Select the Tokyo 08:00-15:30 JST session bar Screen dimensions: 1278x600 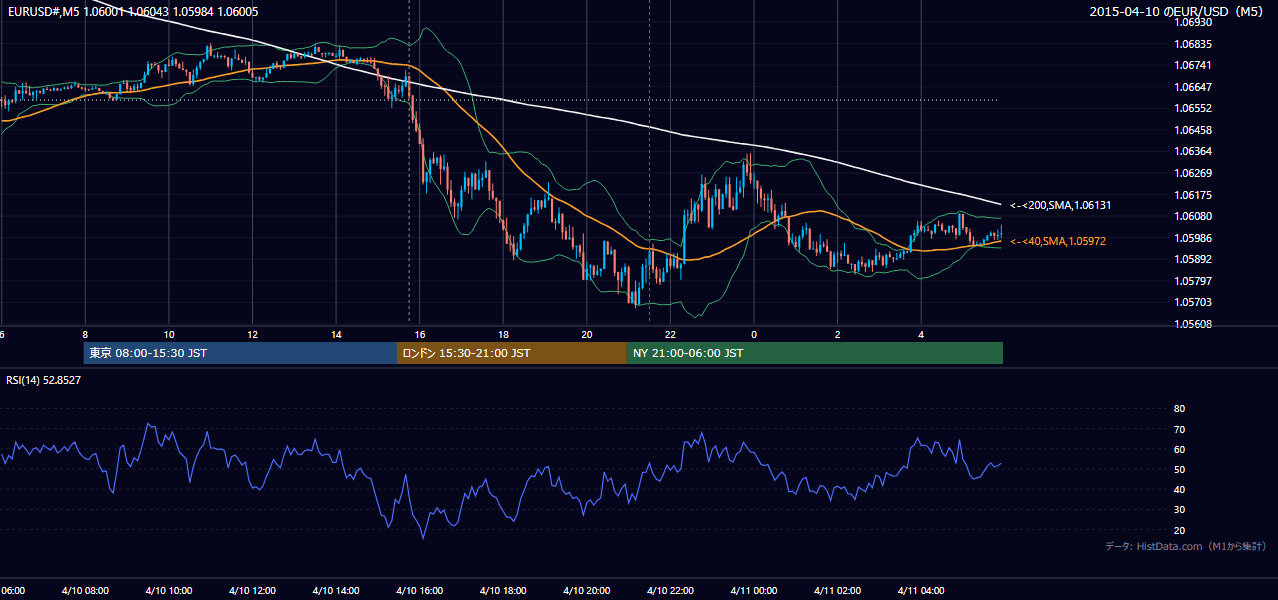coord(240,353)
